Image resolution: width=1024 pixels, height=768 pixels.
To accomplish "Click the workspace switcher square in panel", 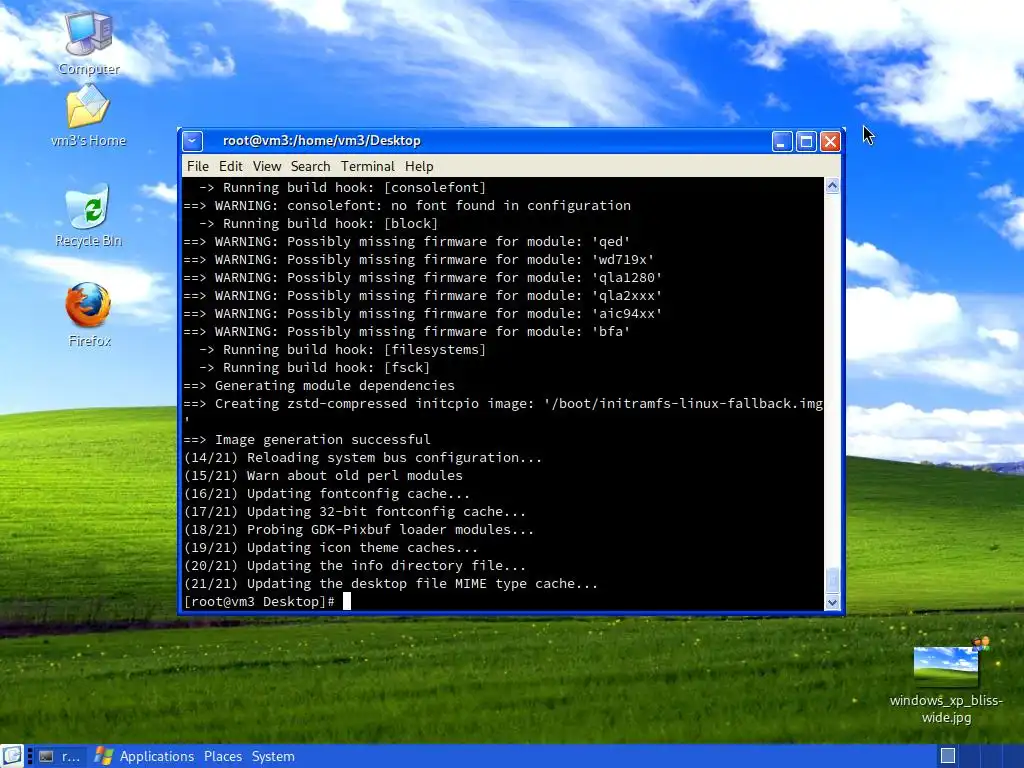I will tap(948, 756).
